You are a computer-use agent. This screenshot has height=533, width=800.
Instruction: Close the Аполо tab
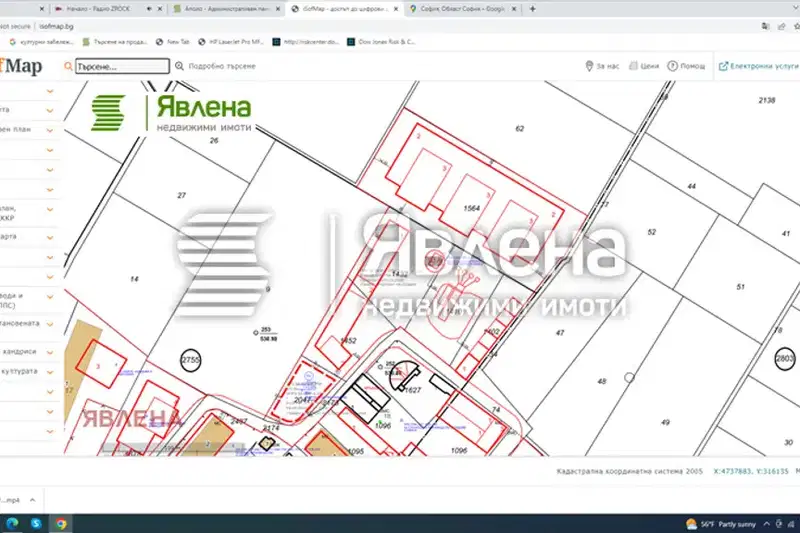pyautogui.click(x=278, y=9)
